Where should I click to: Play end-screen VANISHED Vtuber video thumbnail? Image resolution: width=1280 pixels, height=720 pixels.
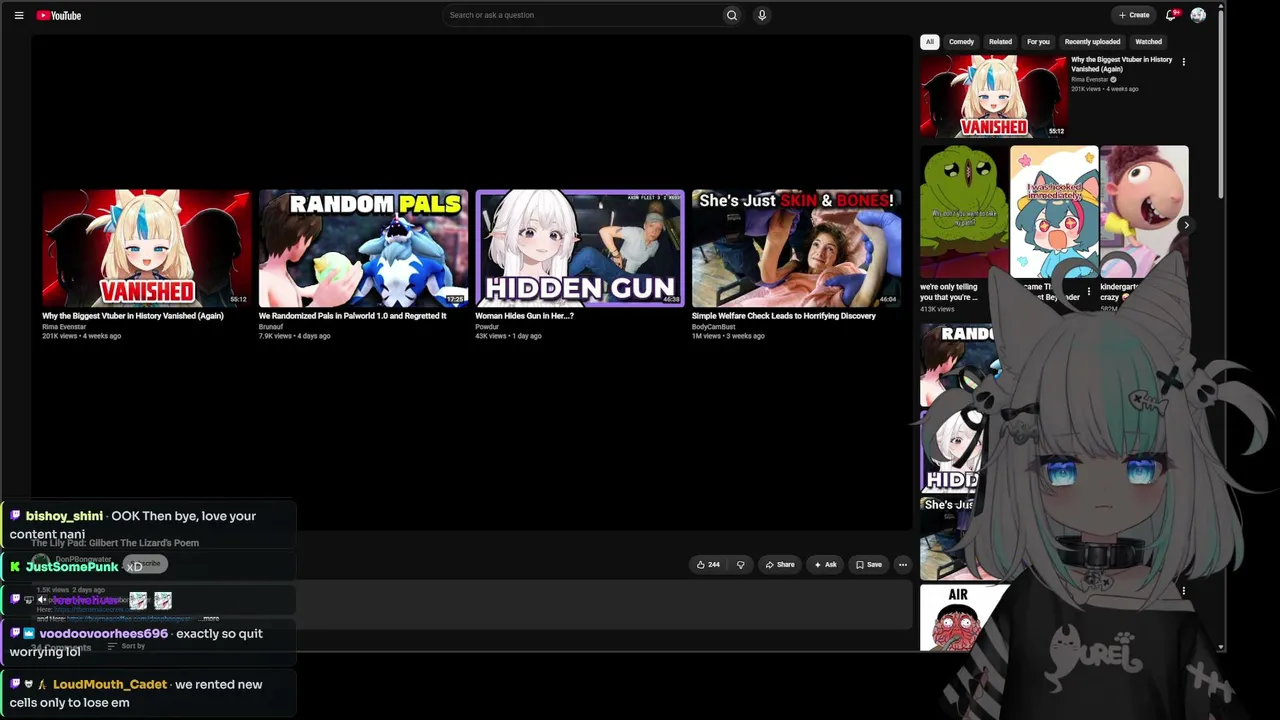point(146,248)
